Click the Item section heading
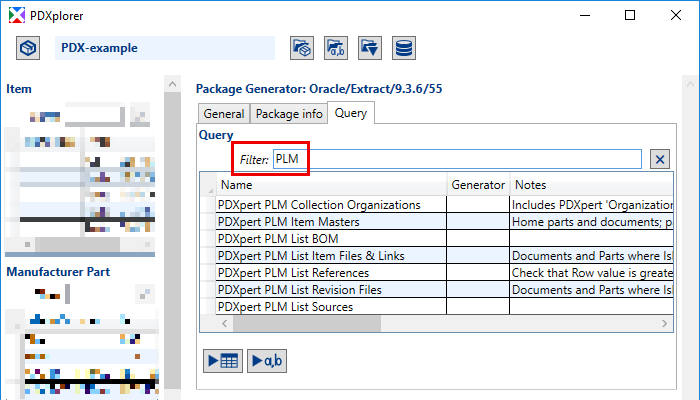 click(x=19, y=89)
